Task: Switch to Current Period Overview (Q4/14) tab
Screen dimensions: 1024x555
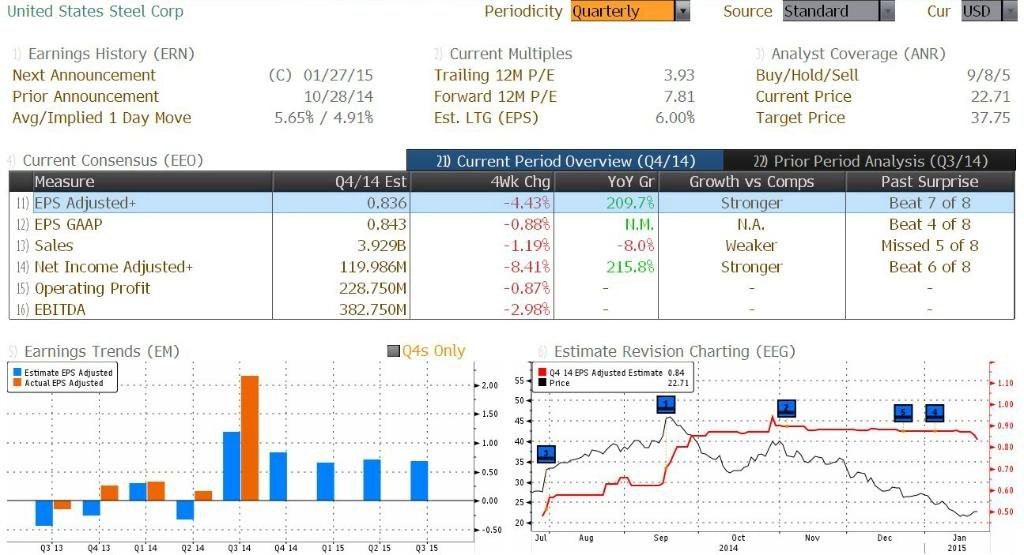Action: [565, 161]
